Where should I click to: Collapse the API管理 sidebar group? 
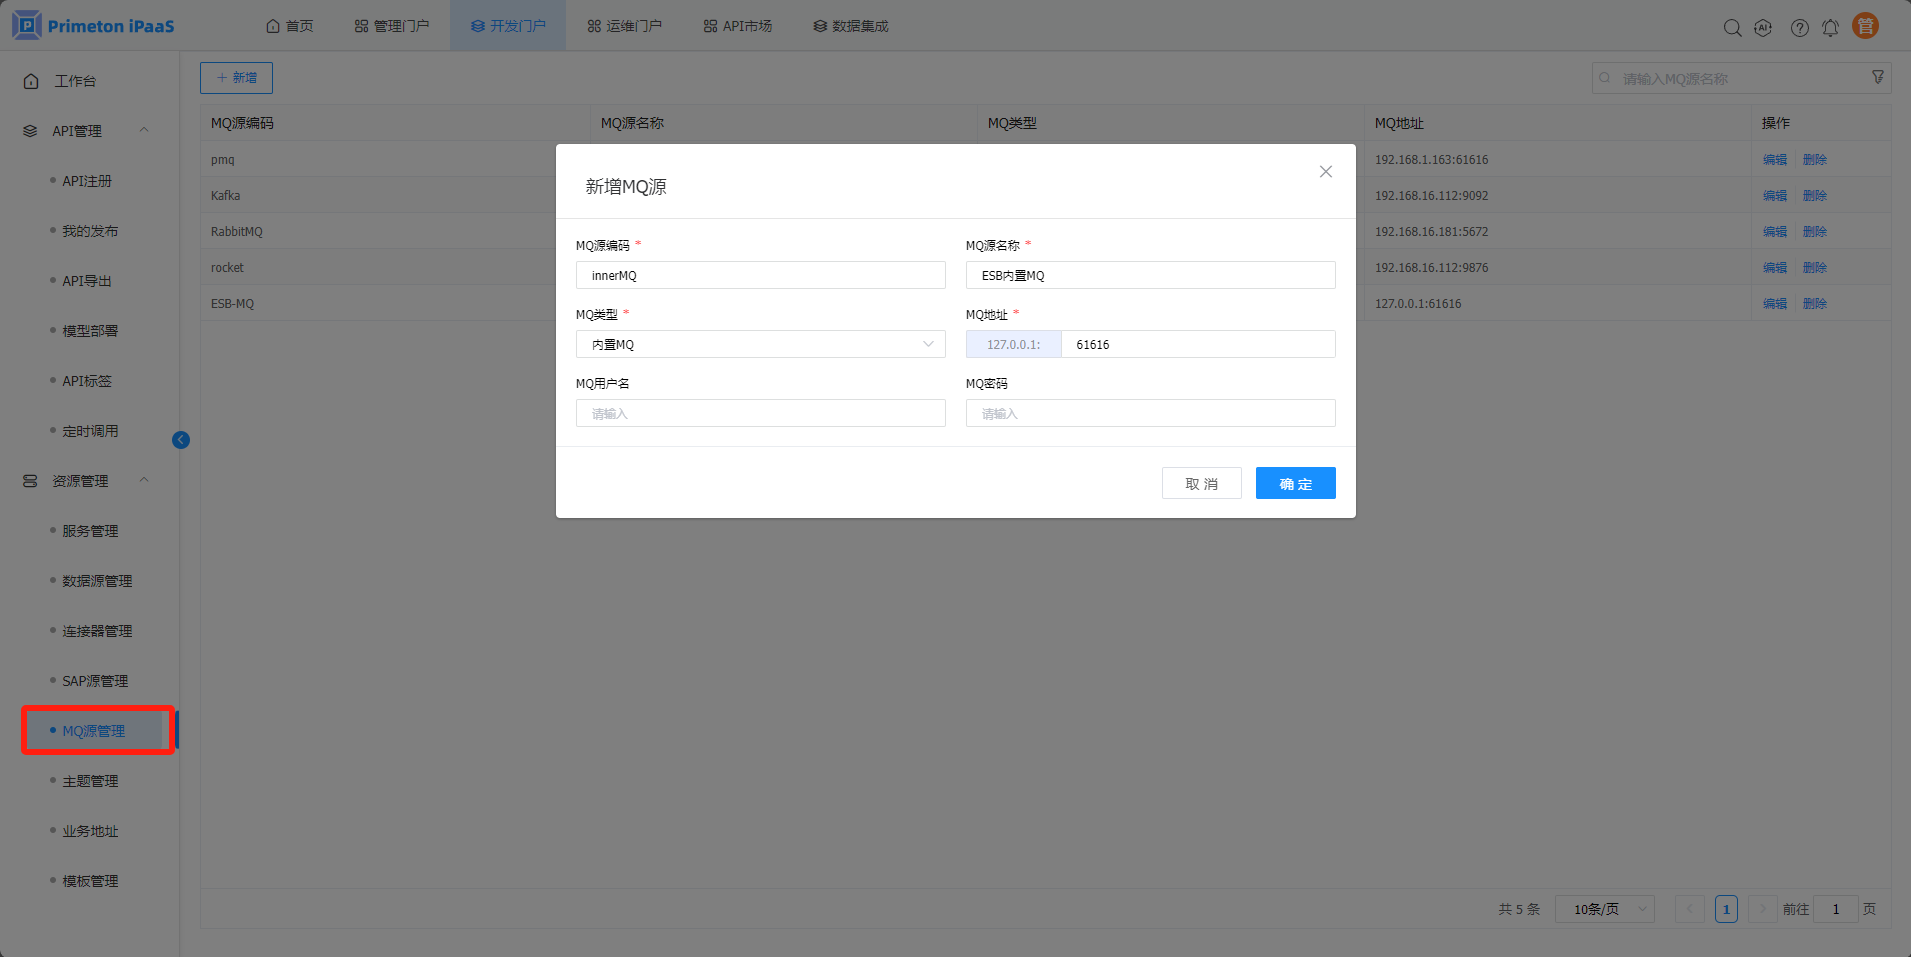pyautogui.click(x=144, y=130)
